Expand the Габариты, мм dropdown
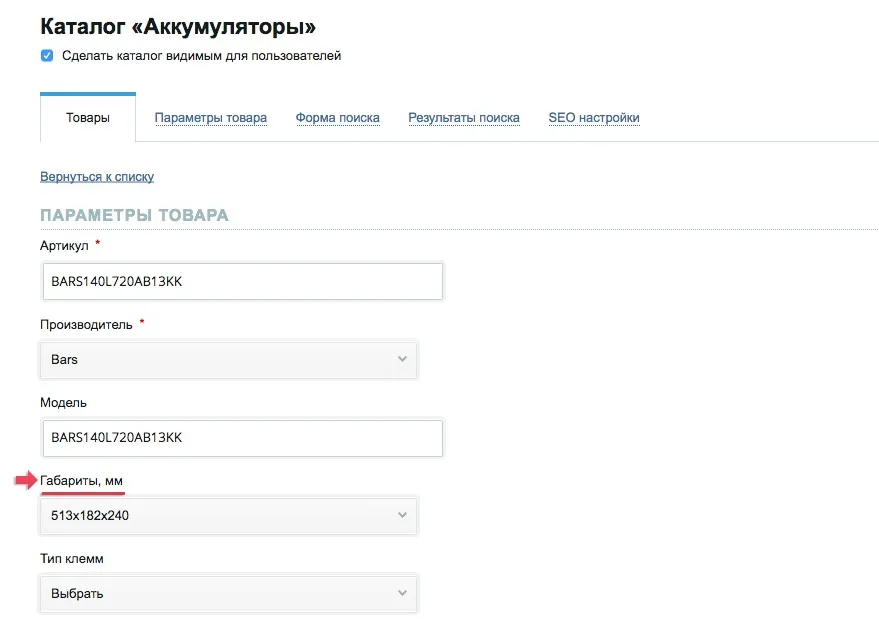Image resolution: width=879 pixels, height=622 pixels. click(229, 515)
